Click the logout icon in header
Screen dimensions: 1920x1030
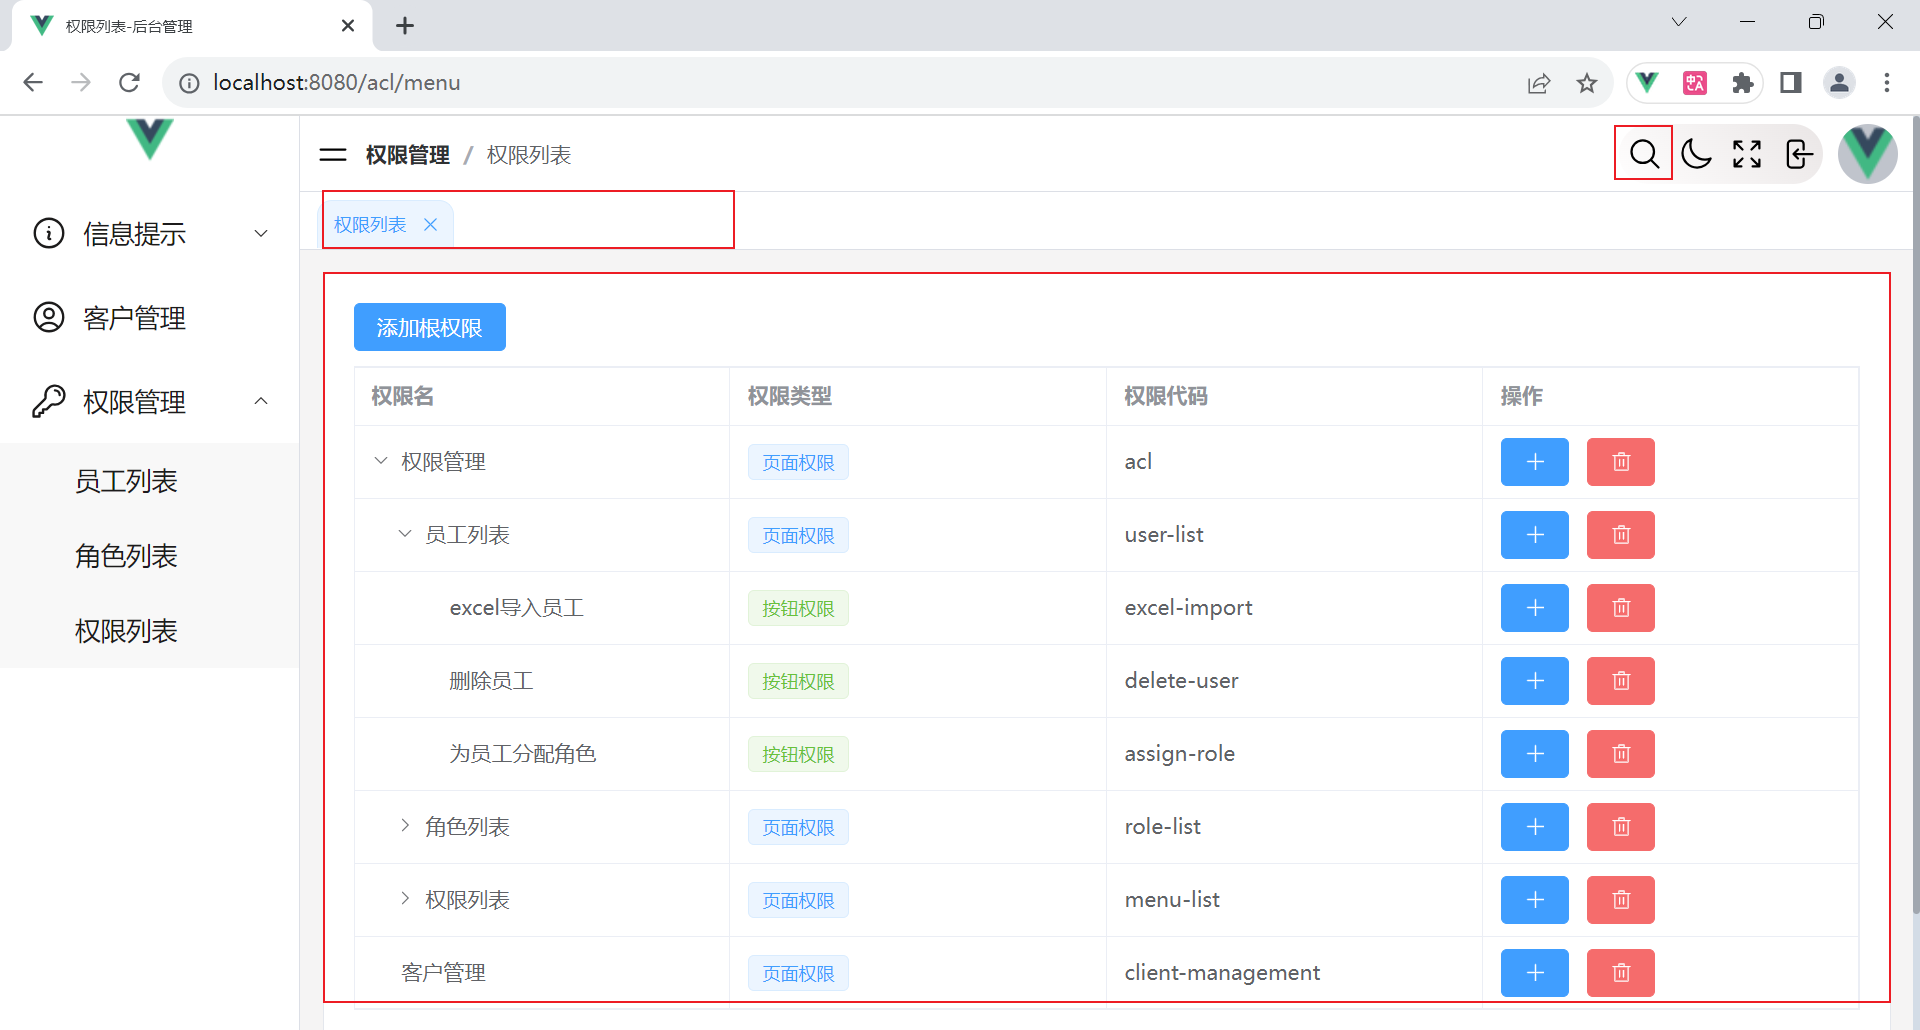pyautogui.click(x=1799, y=154)
